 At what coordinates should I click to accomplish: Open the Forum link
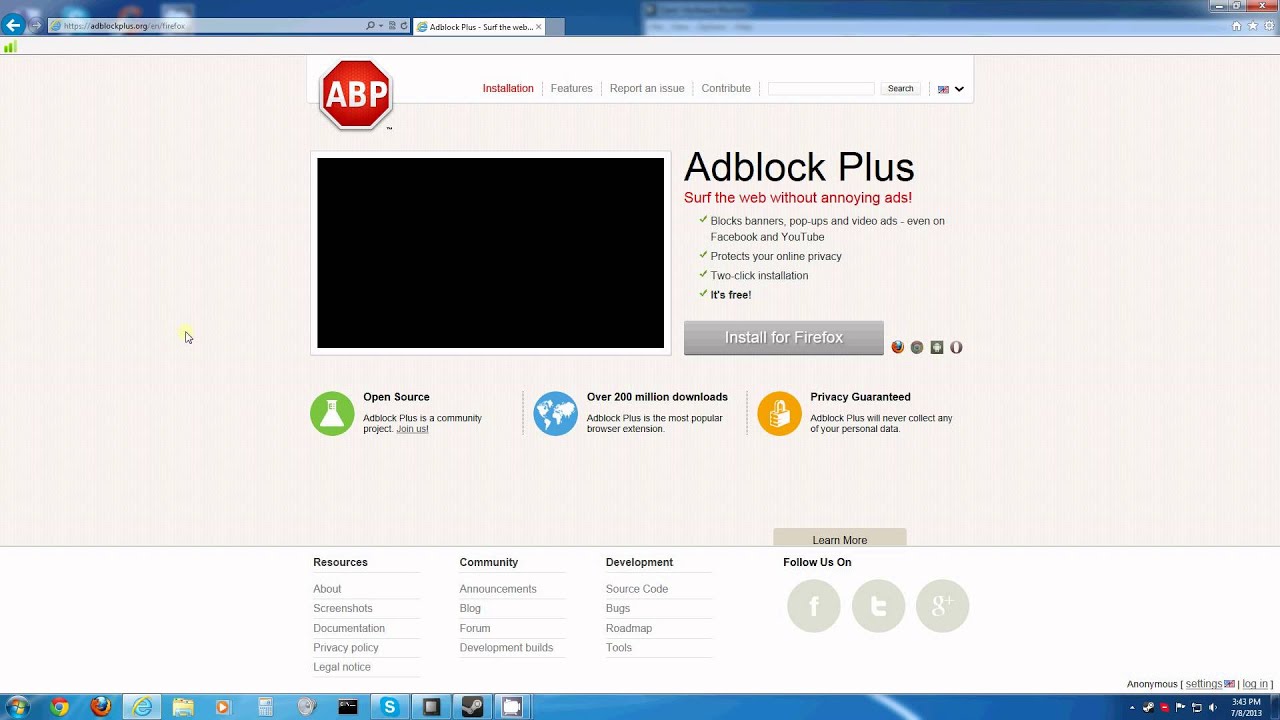pos(475,628)
